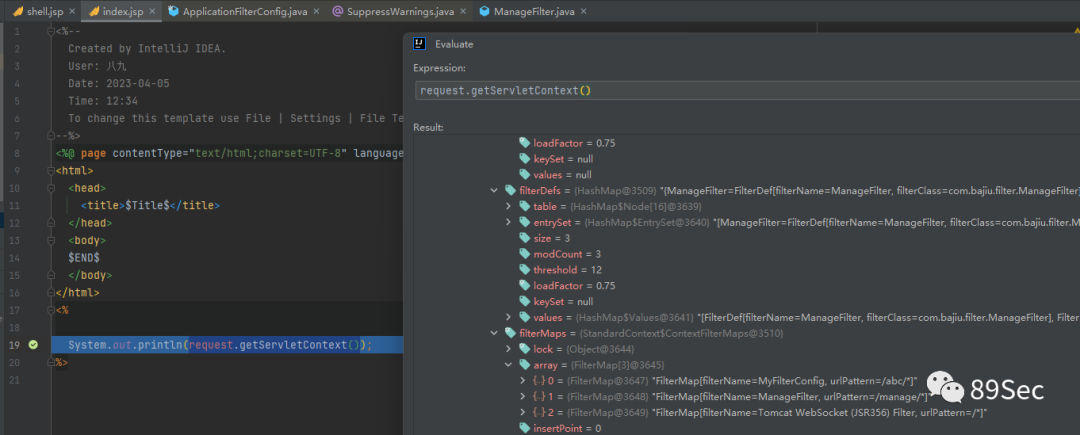This screenshot has width=1080, height=435.
Task: Click the field icon next to array
Action: 525,365
